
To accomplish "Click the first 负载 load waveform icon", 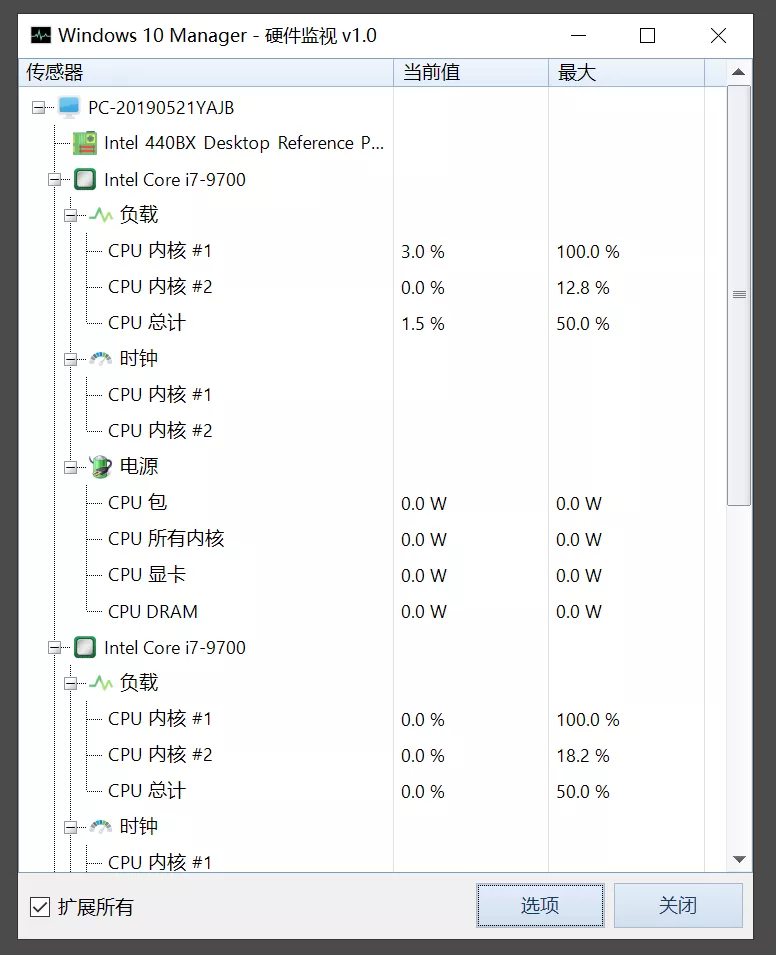I will 101,215.
